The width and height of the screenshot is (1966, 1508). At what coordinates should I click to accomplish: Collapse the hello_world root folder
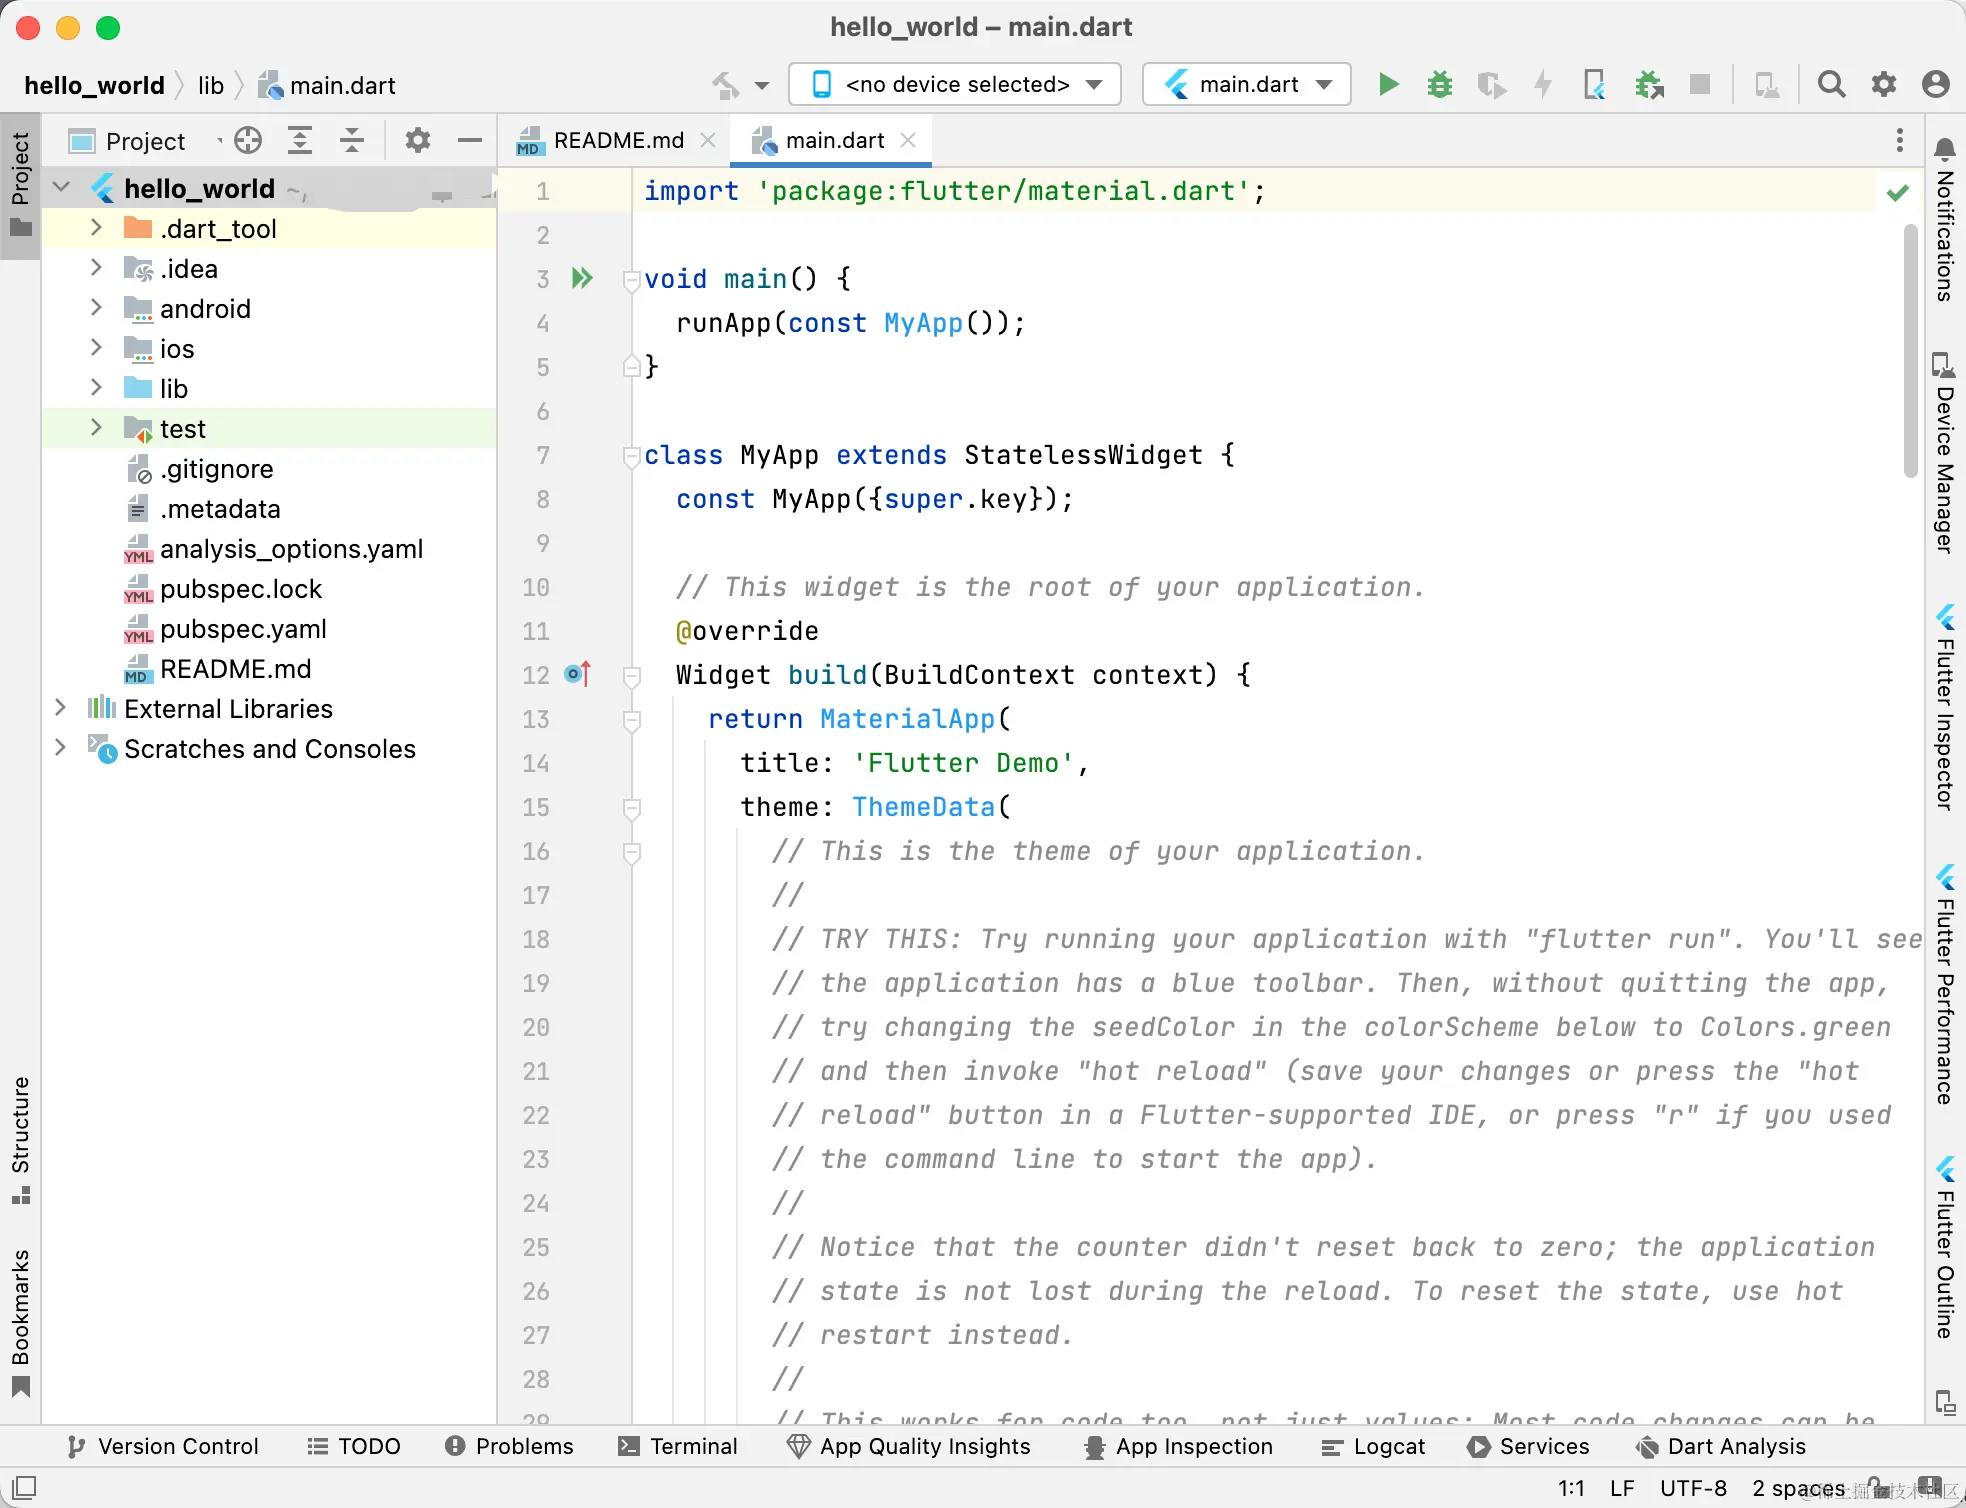pyautogui.click(x=62, y=187)
